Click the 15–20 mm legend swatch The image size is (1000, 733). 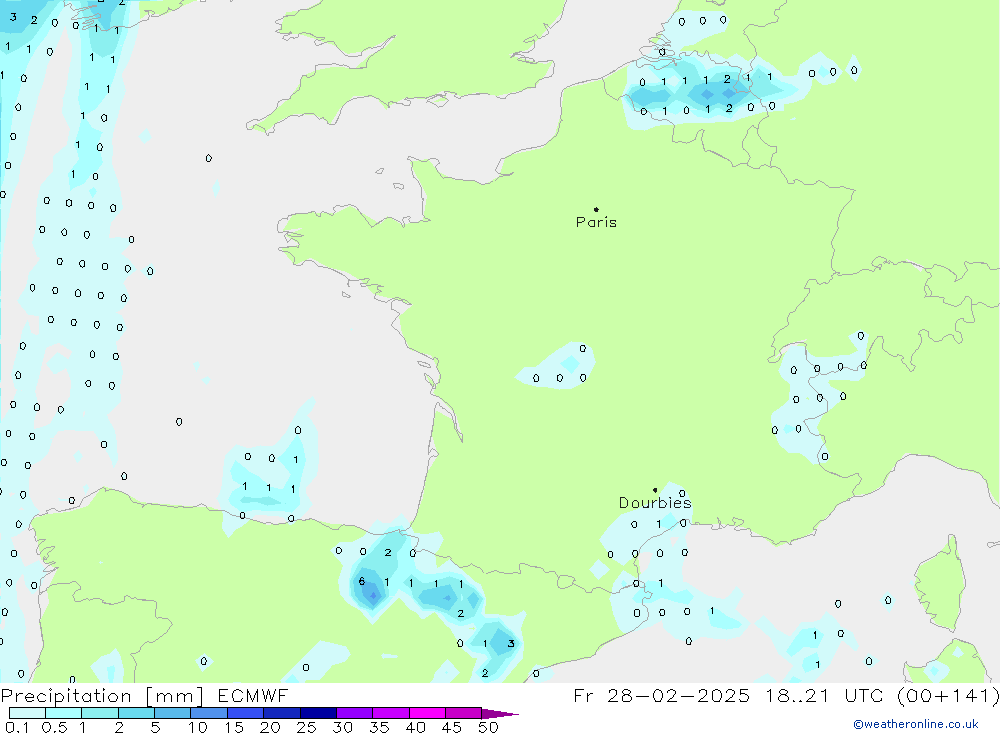coord(246,713)
